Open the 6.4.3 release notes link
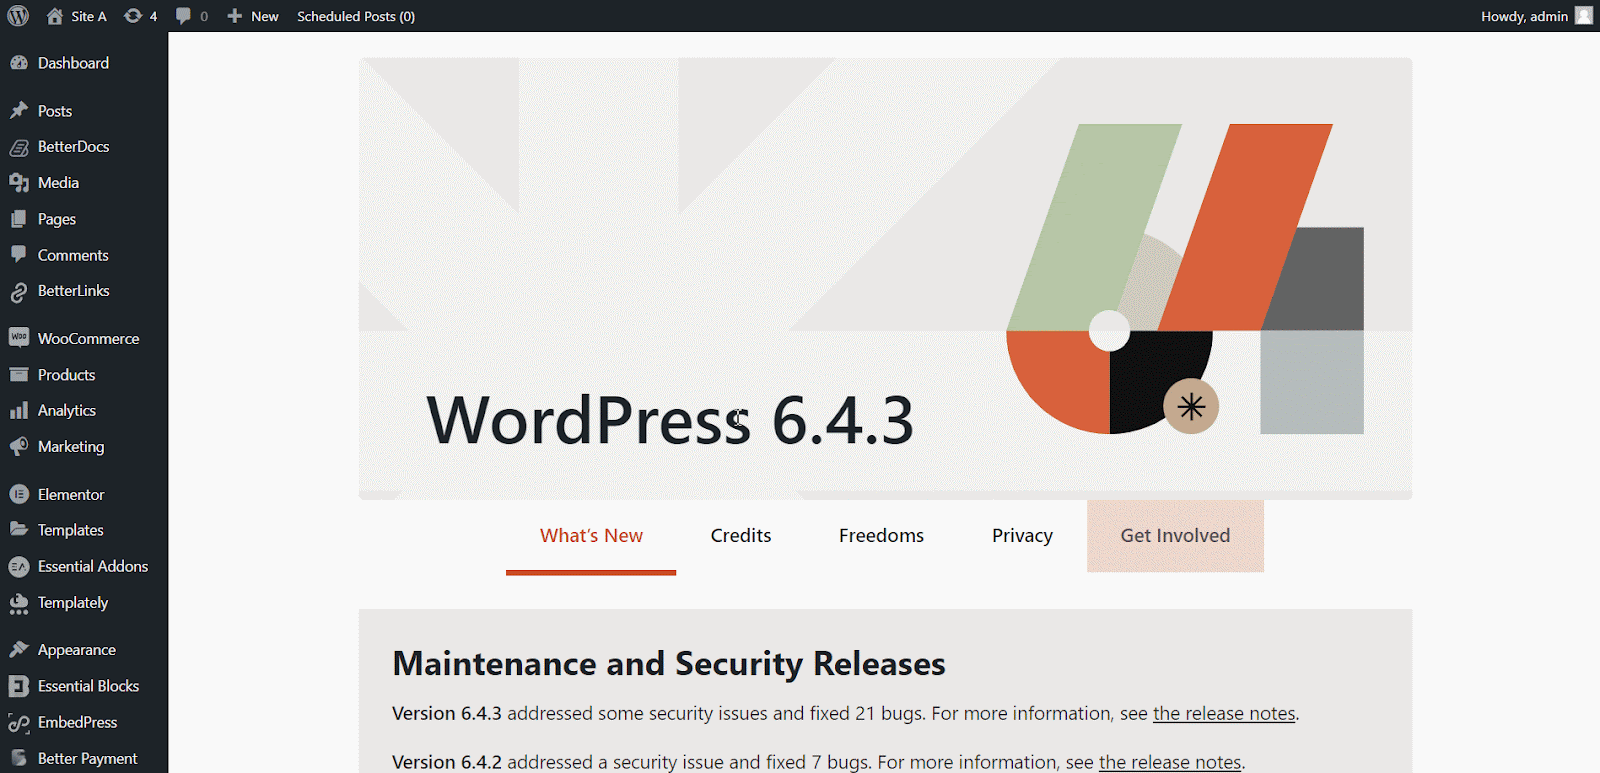This screenshot has height=773, width=1600. click(1224, 714)
